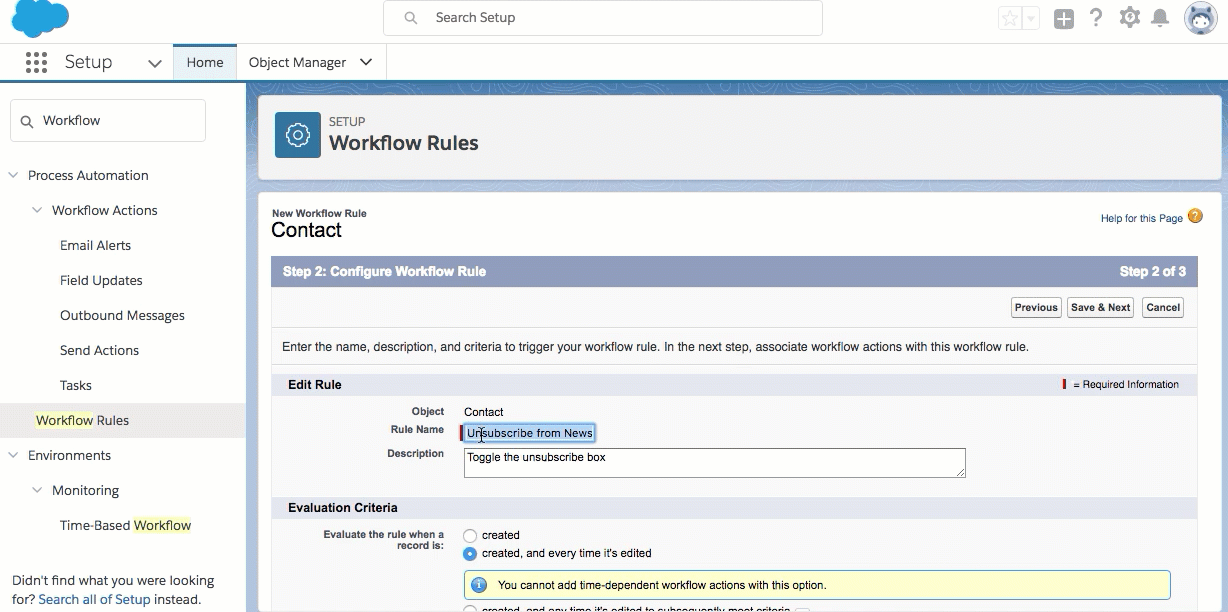This screenshot has height=612, width=1228.
Task: Click the Cancel button
Action: point(1163,307)
